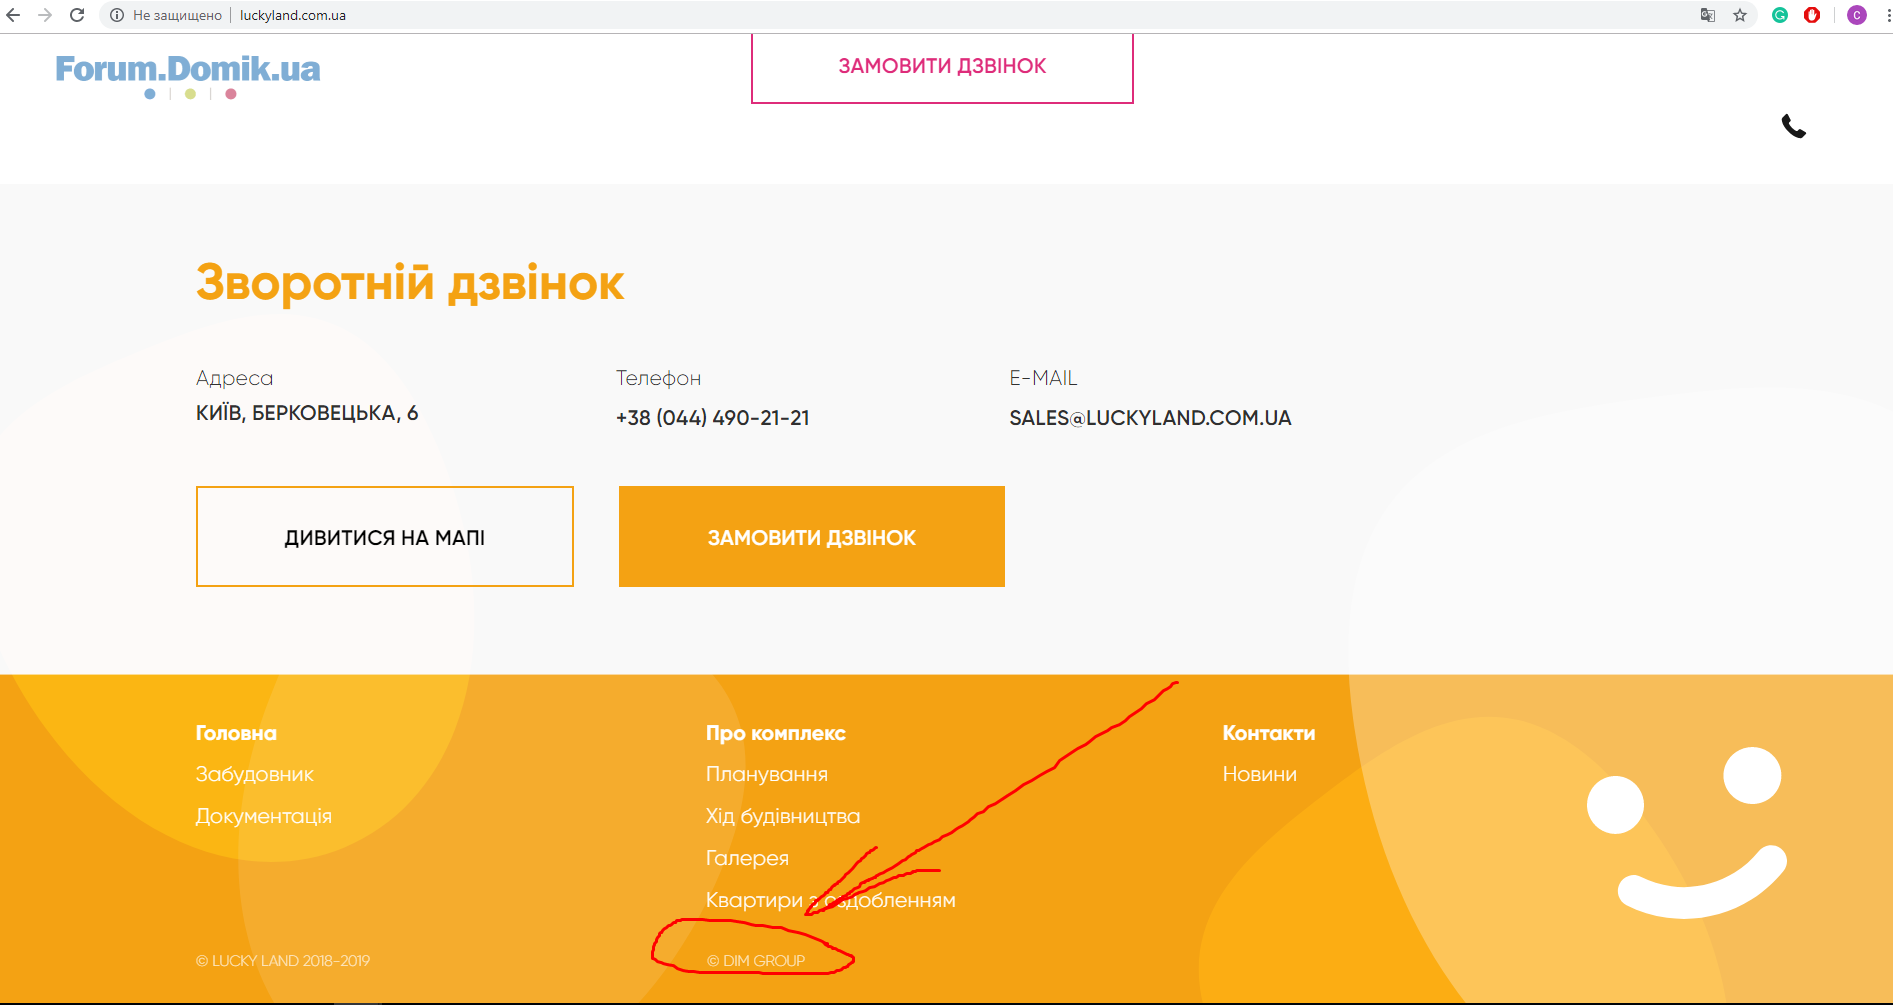This screenshot has height=1005, width=1893.
Task: Open the translate page icon
Action: pyautogui.click(x=1708, y=15)
